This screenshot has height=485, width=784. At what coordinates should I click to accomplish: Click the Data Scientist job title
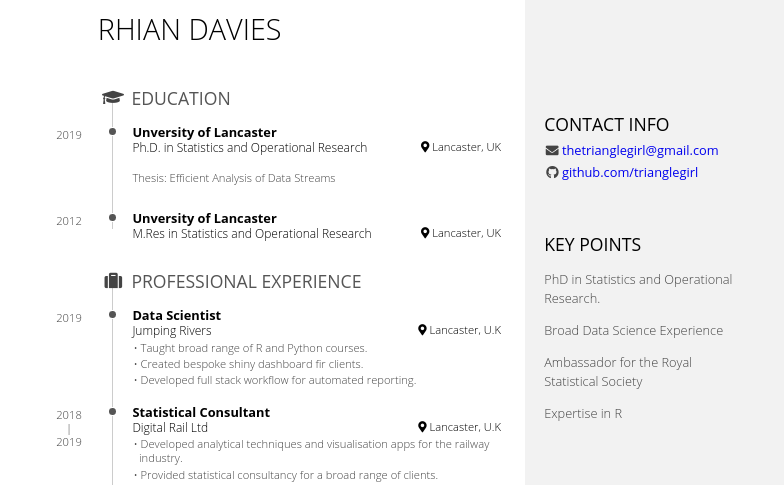point(176,315)
